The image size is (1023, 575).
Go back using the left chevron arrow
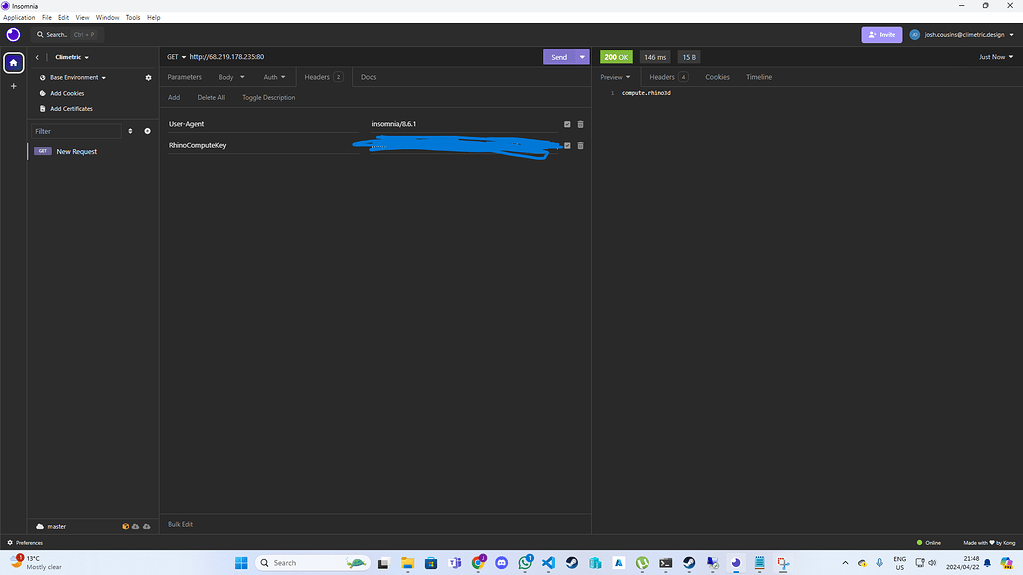(37, 57)
